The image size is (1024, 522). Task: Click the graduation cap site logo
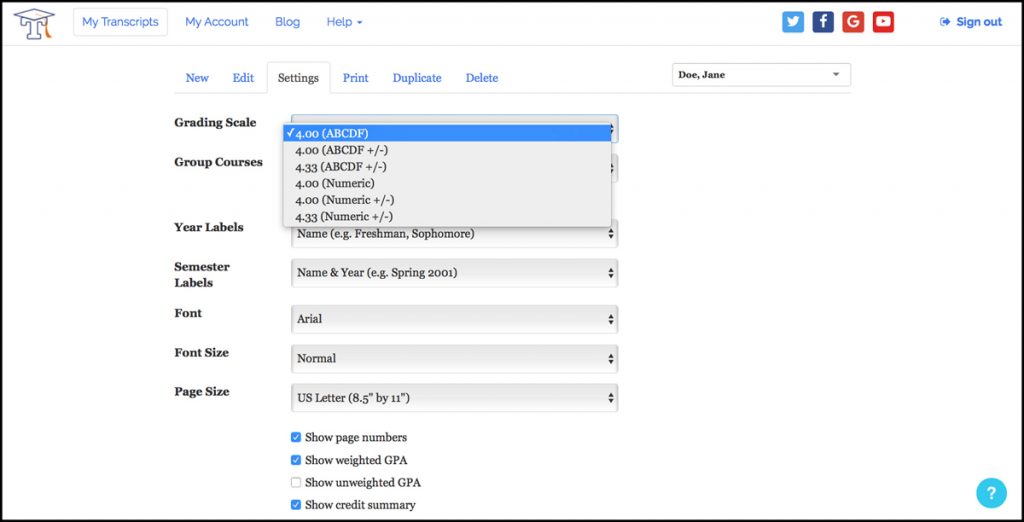35,23
